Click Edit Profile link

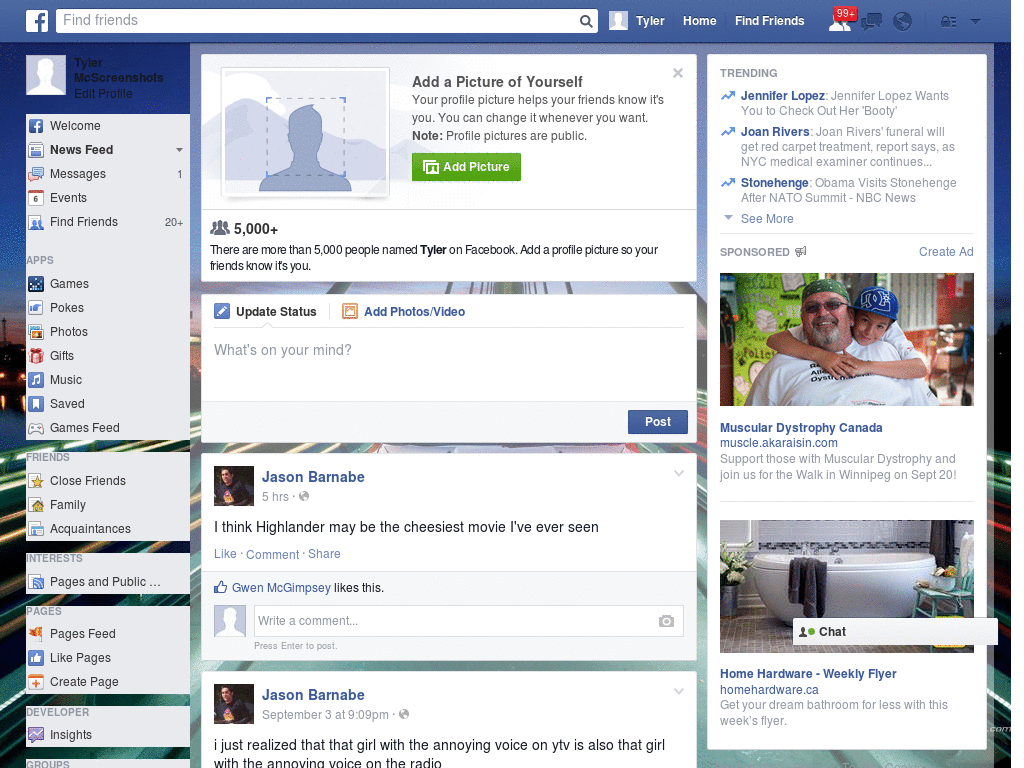click(x=103, y=94)
